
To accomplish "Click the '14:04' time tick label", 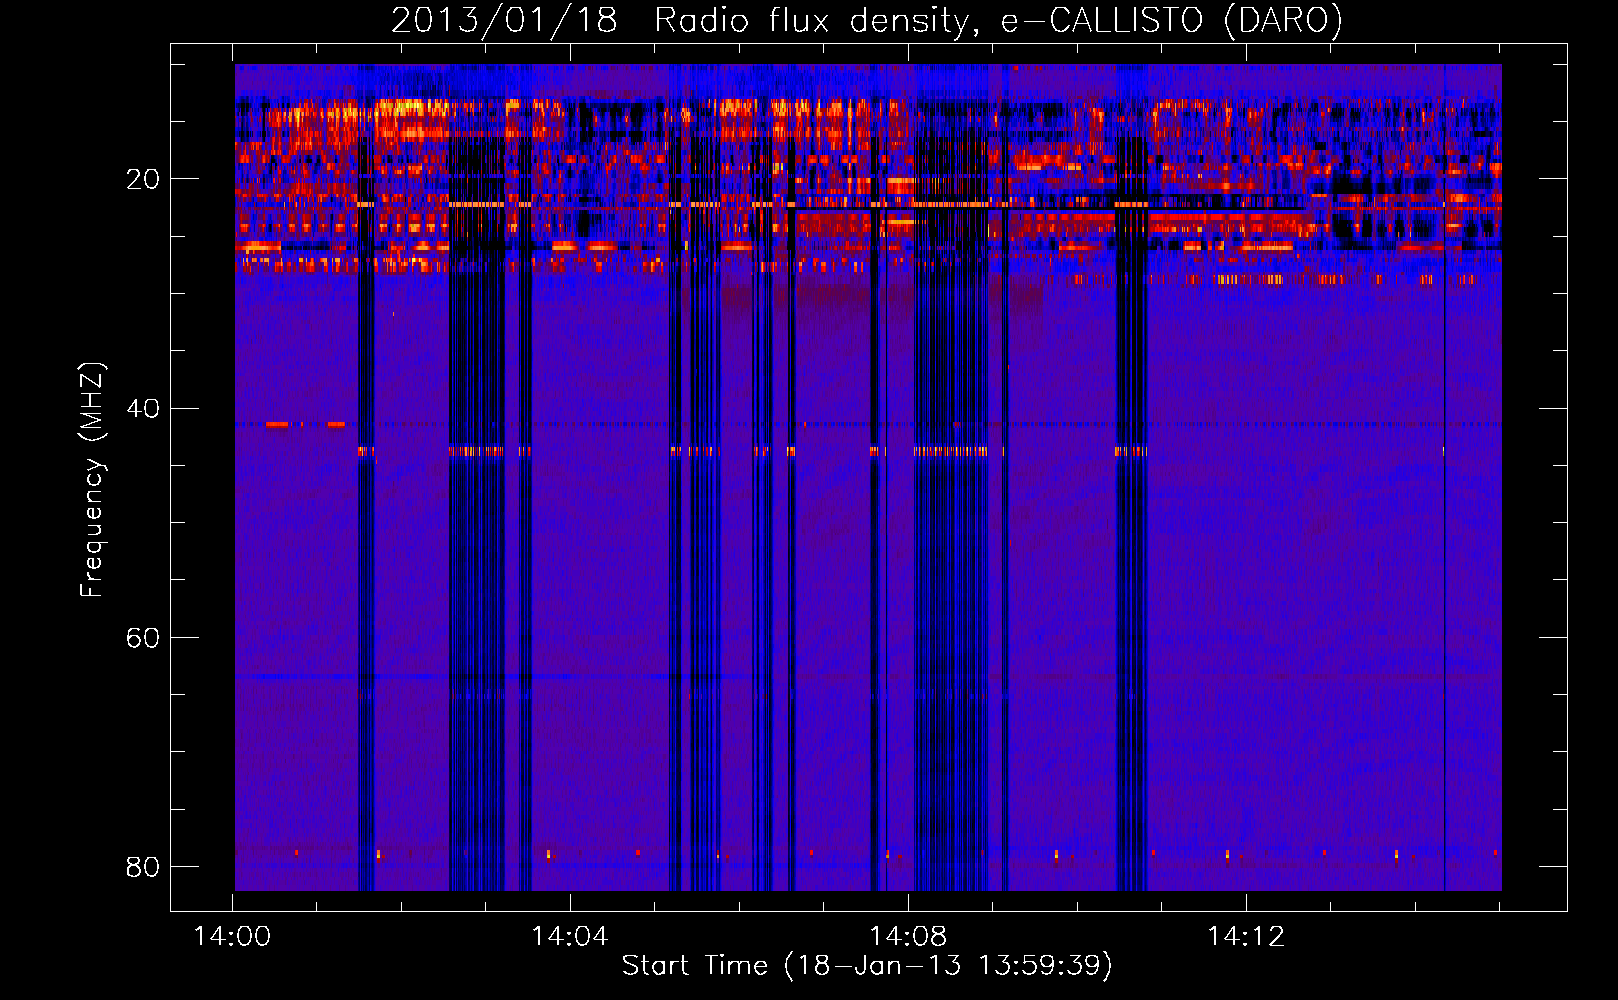I will tap(570, 937).
